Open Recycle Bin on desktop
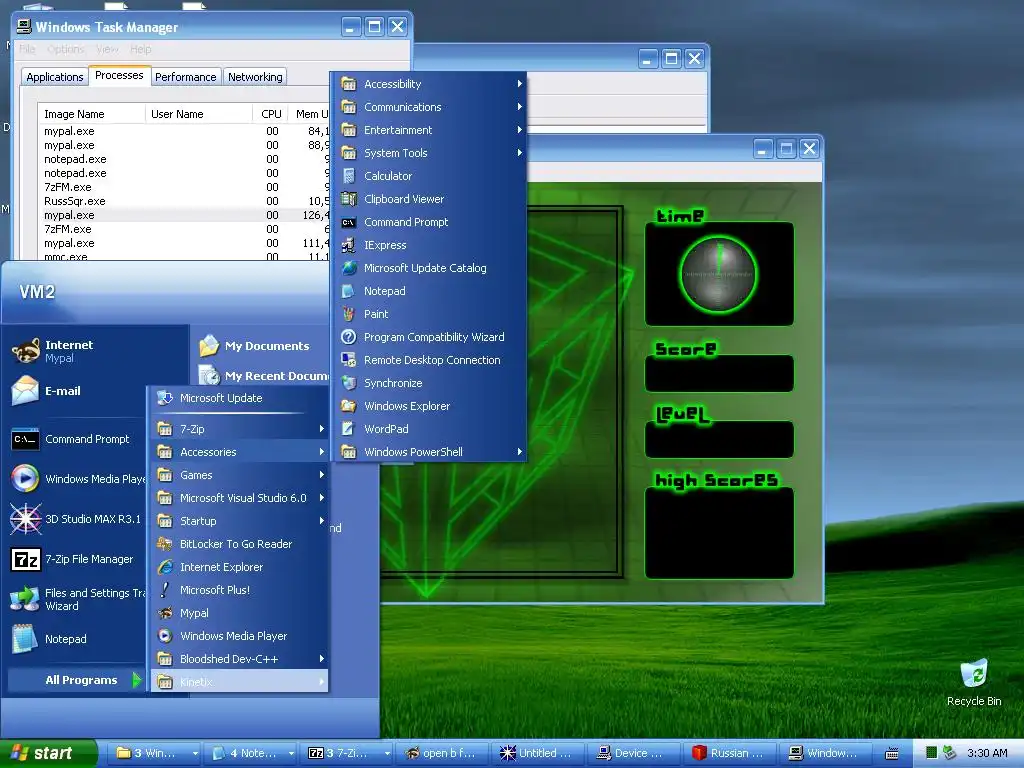This screenshot has width=1024, height=768. coord(974,682)
